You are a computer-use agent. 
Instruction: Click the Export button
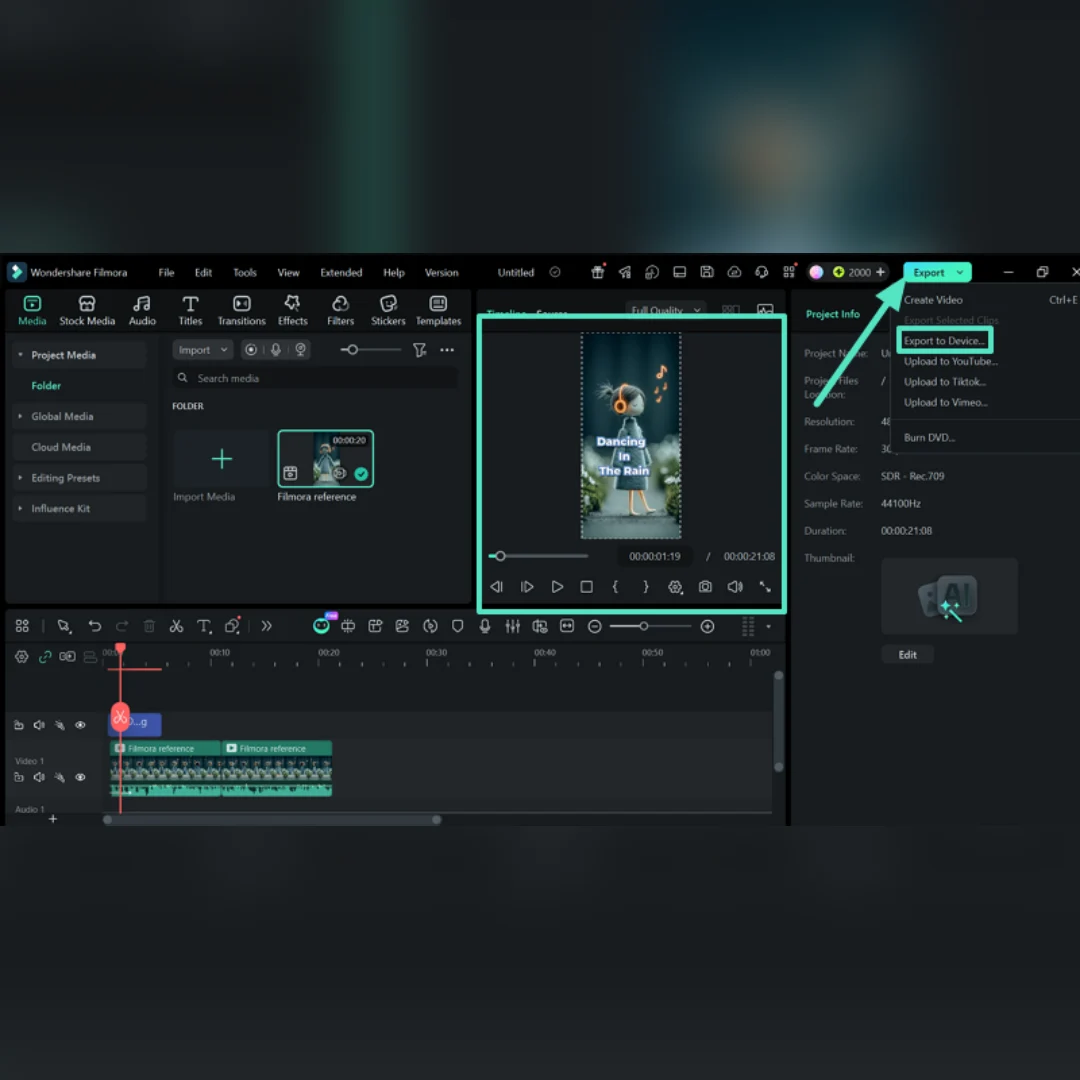(937, 273)
